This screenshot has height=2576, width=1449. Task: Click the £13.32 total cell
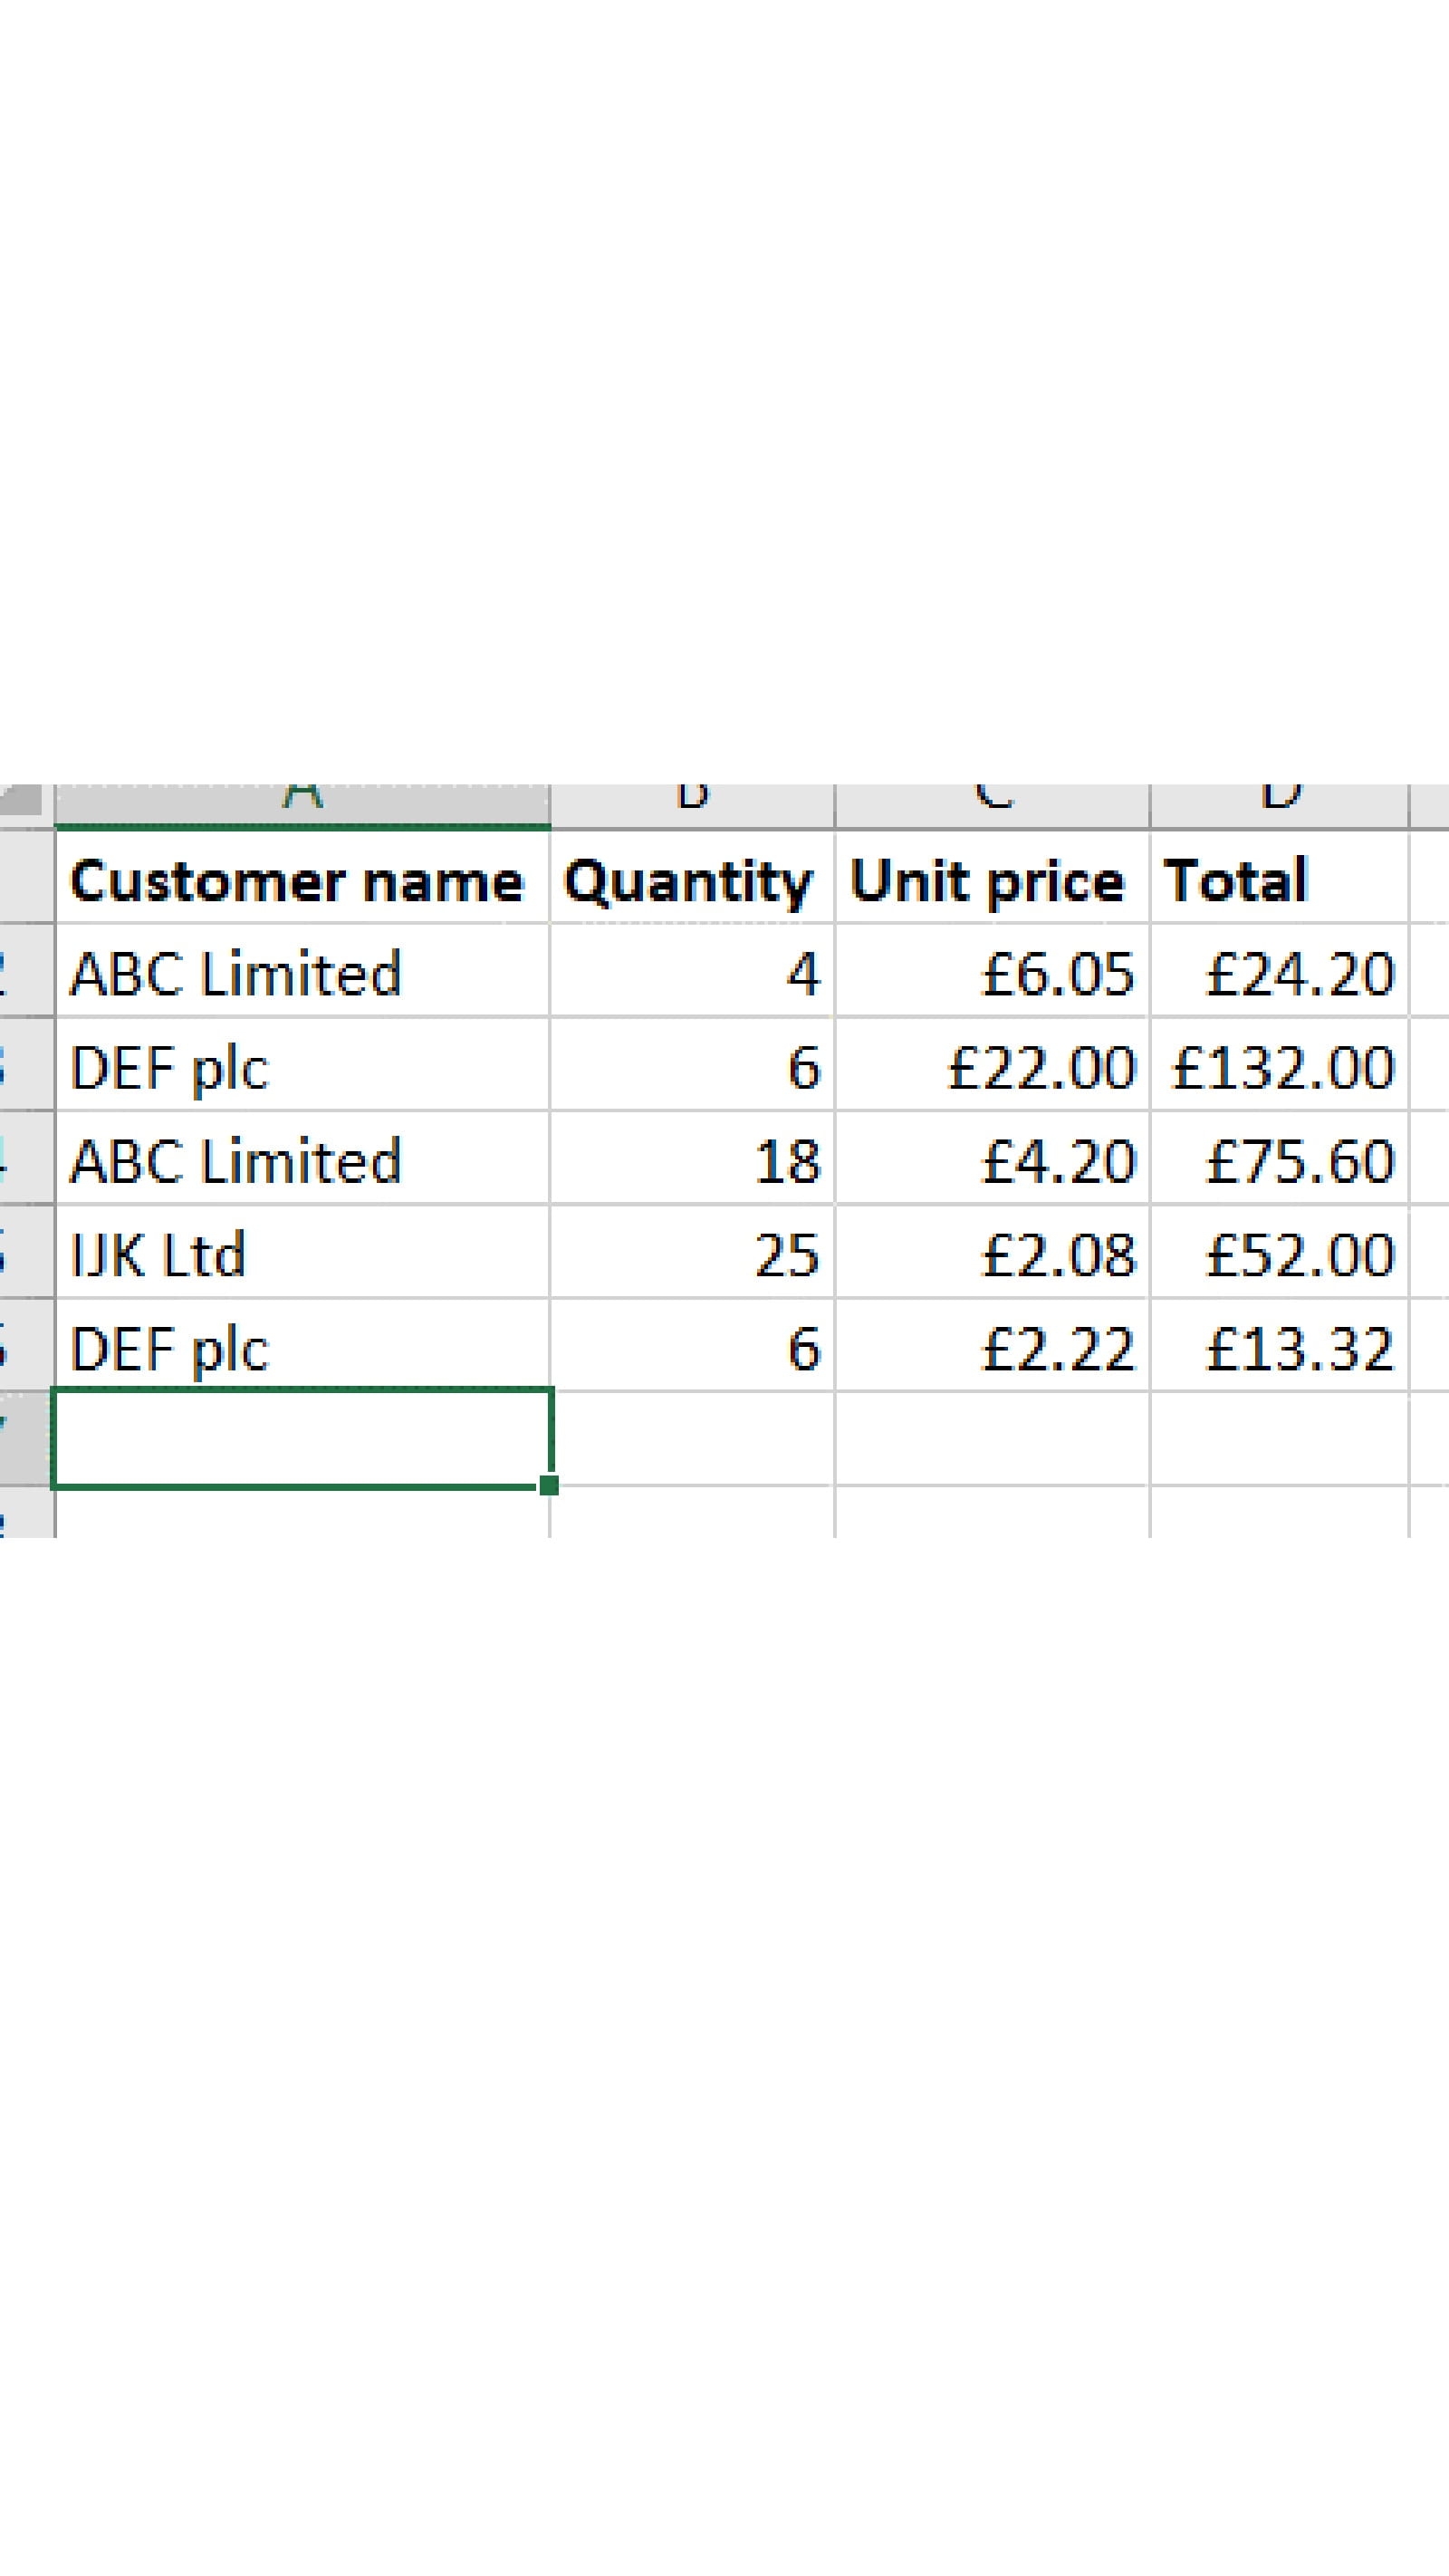[1279, 1348]
